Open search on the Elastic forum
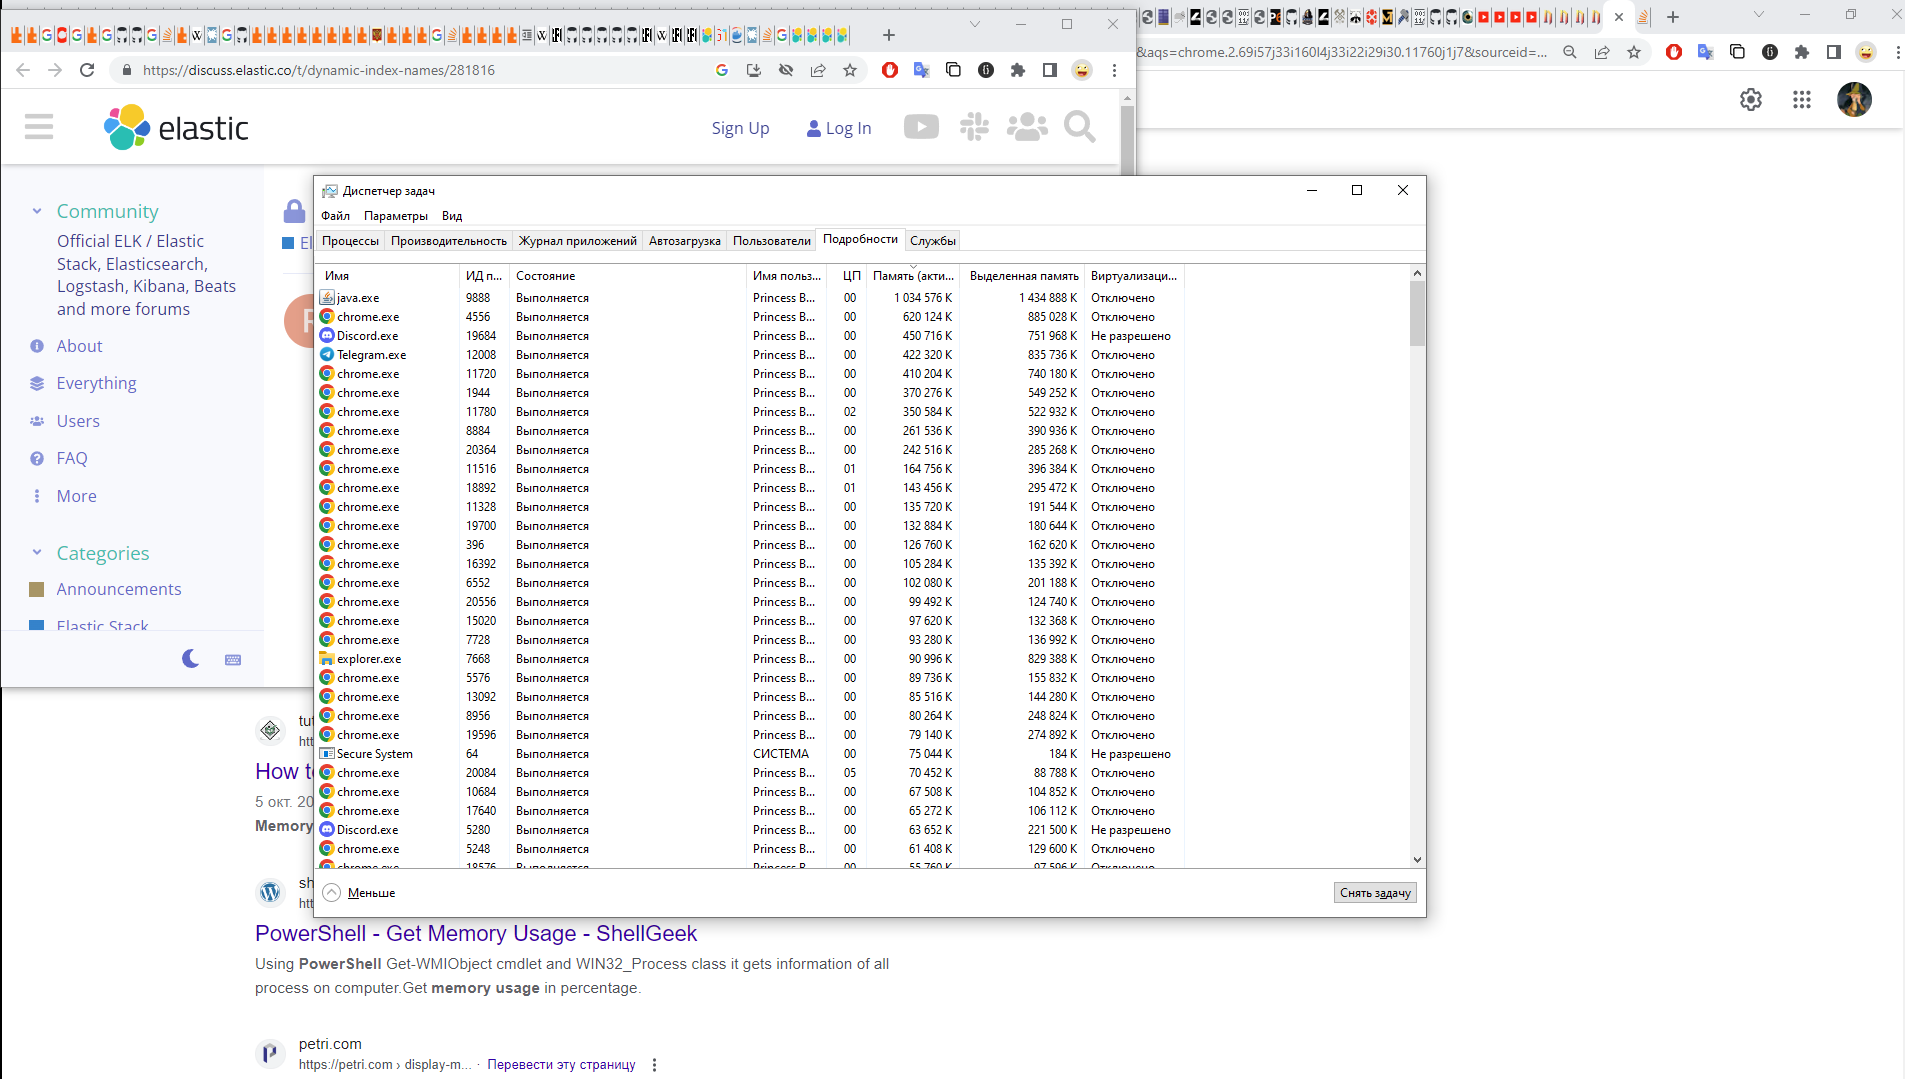1905x1079 pixels. click(x=1080, y=127)
